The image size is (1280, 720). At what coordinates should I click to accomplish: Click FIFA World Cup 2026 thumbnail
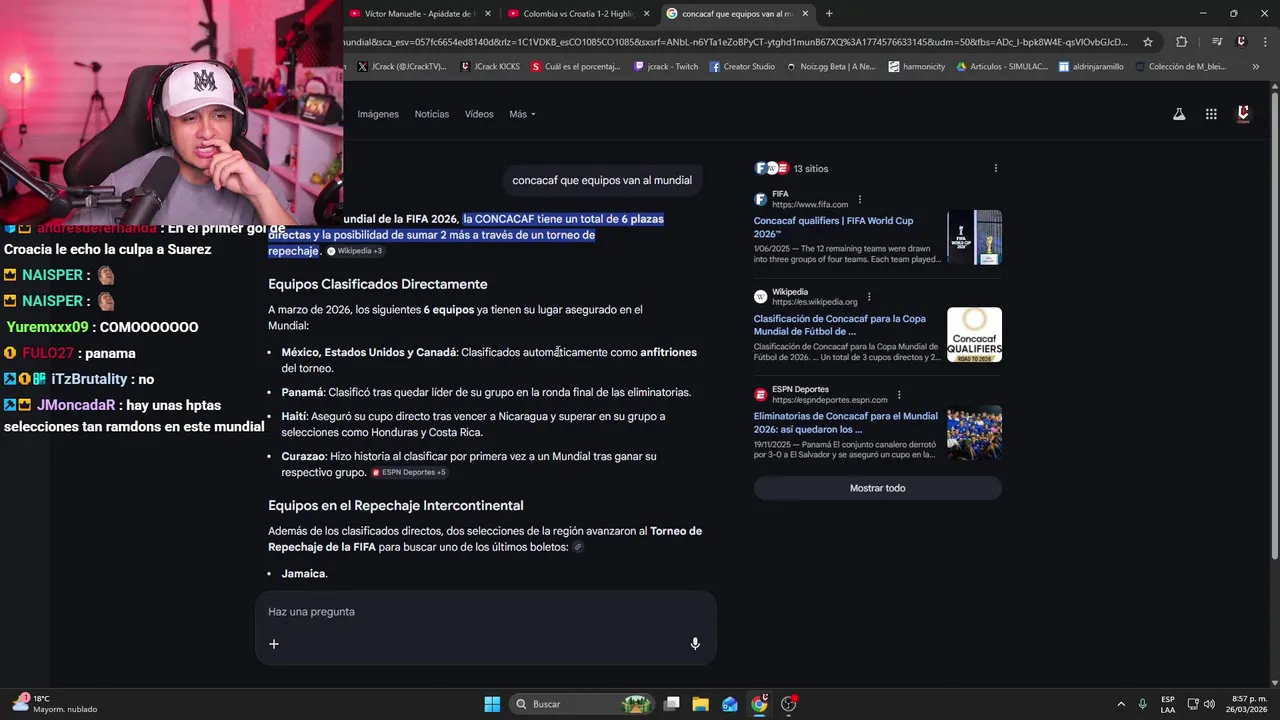[x=974, y=237]
